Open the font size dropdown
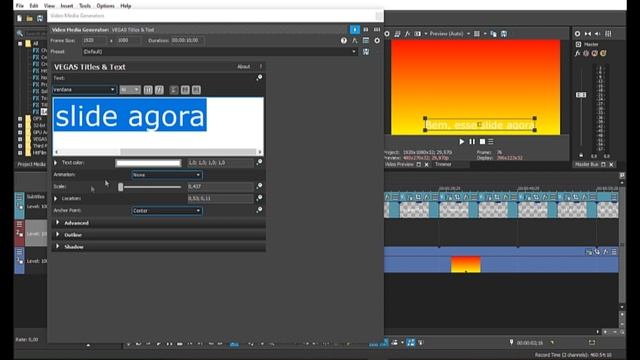The height and width of the screenshot is (360, 640). pyautogui.click(x=130, y=90)
